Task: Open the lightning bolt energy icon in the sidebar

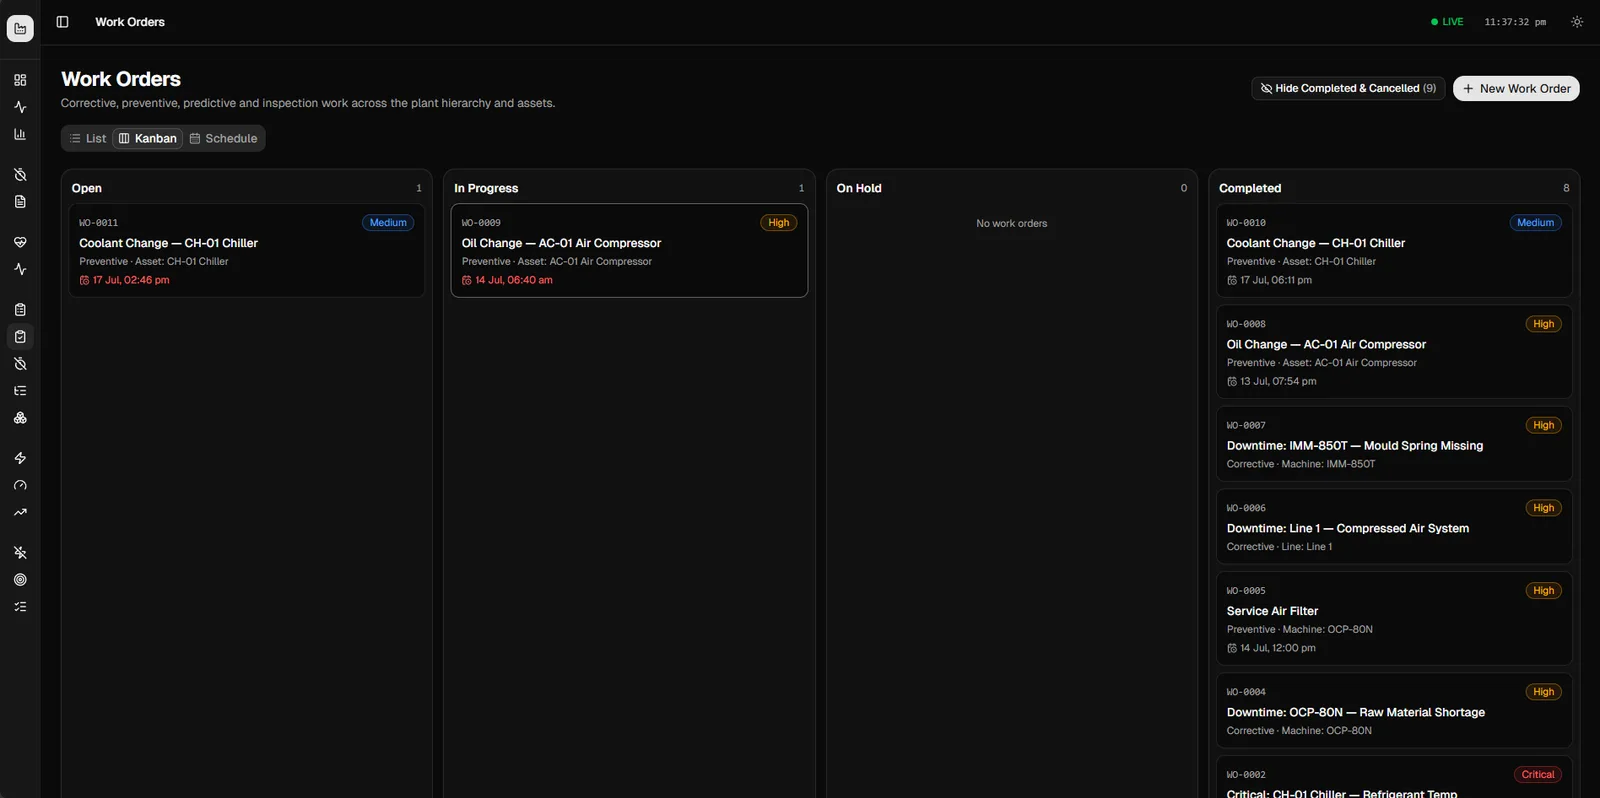Action: (20, 458)
